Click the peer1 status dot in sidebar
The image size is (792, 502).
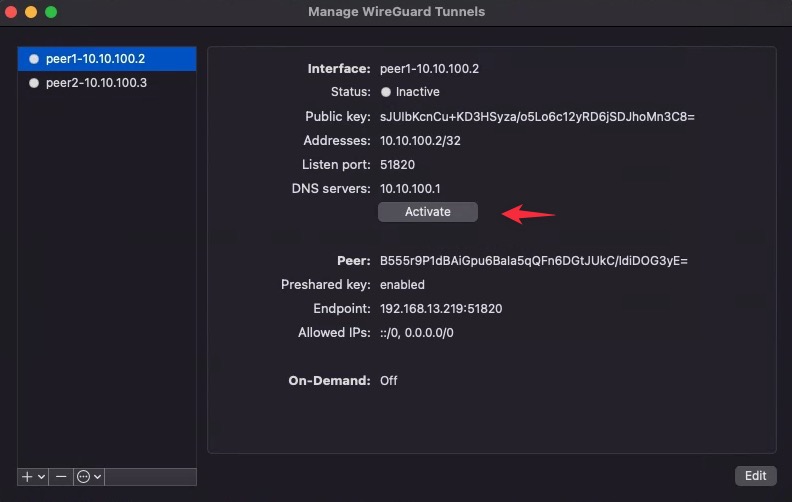coord(34,59)
